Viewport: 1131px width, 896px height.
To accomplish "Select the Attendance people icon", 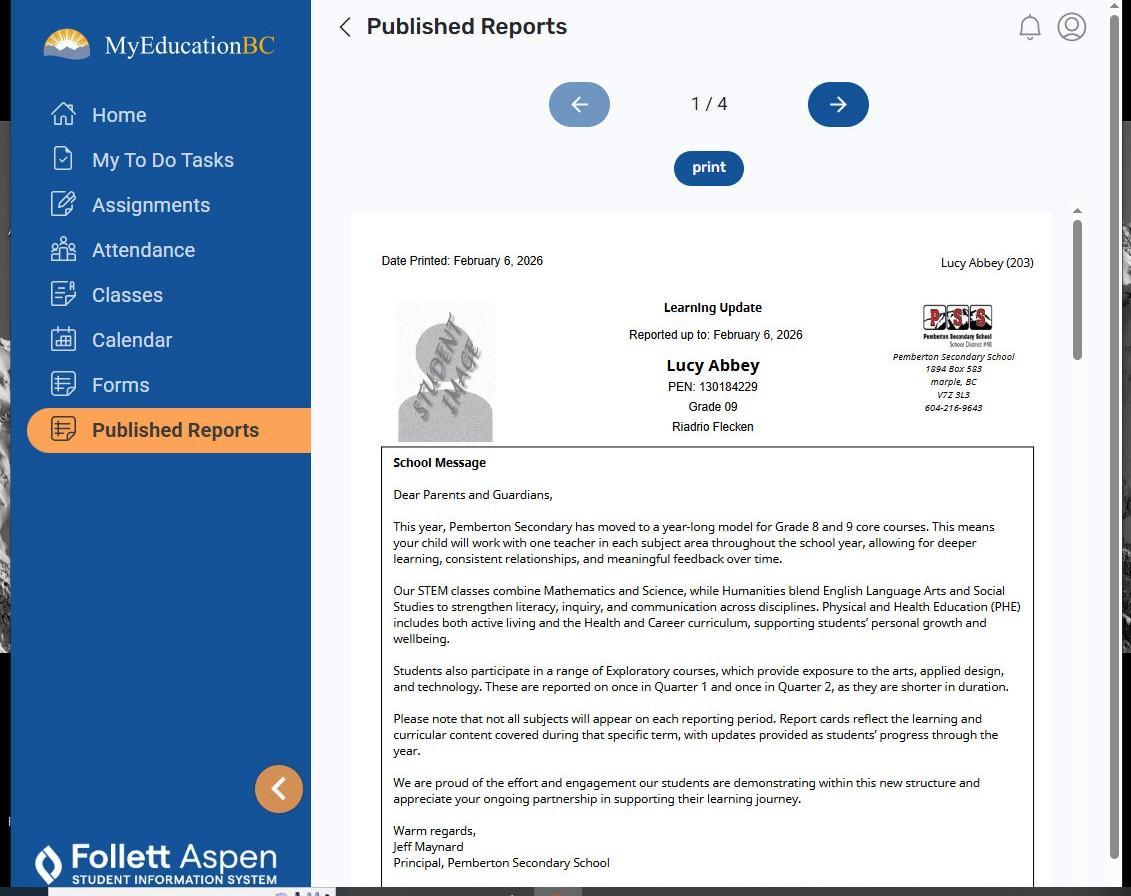I will click(x=63, y=250).
